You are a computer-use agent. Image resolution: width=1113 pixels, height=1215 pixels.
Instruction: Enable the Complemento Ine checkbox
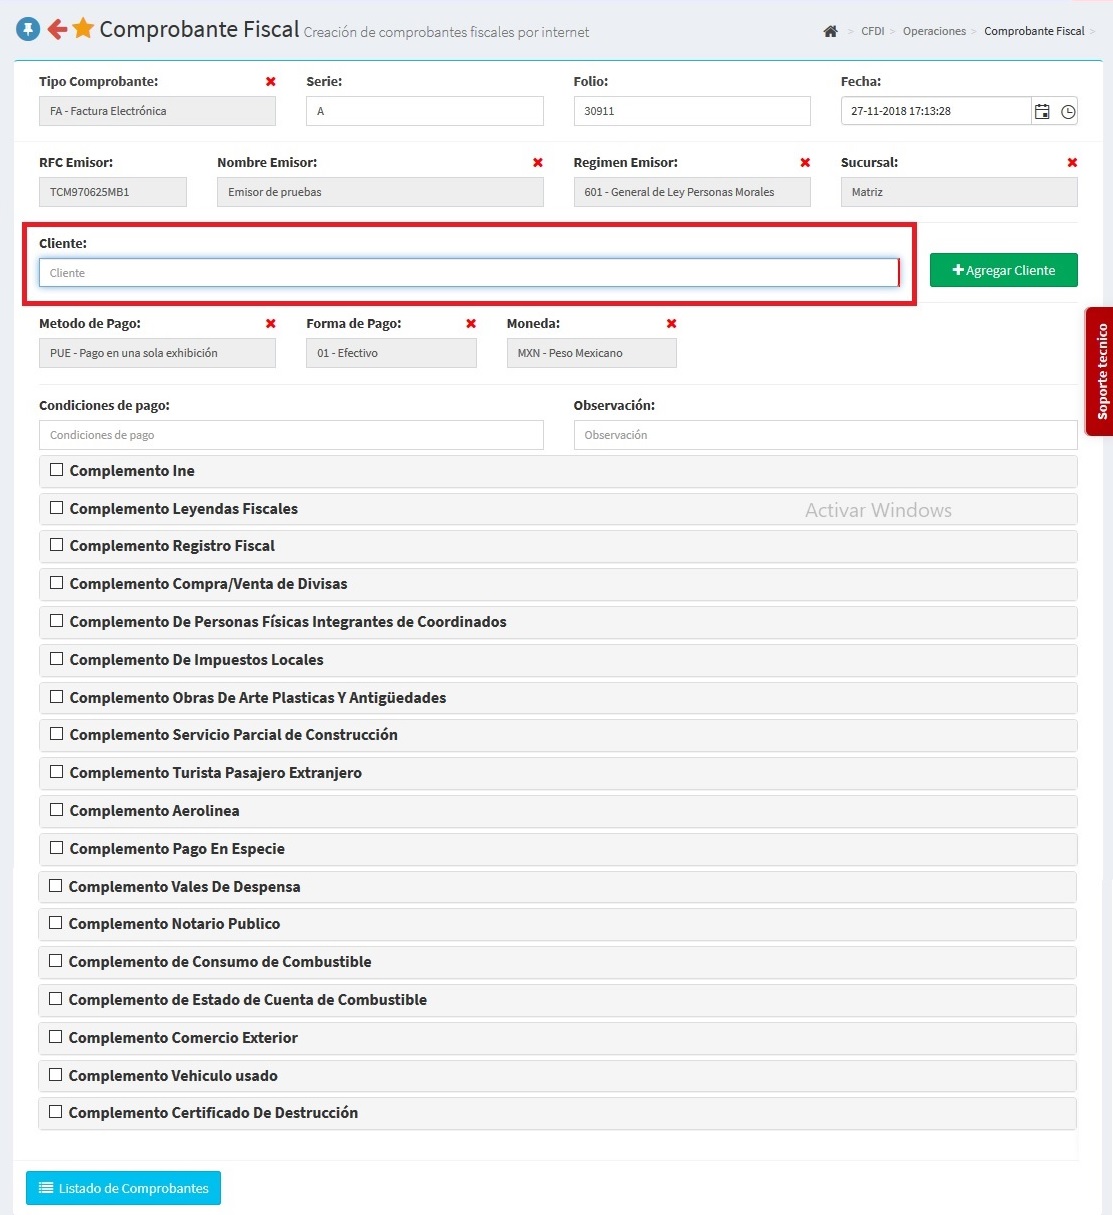pos(57,470)
